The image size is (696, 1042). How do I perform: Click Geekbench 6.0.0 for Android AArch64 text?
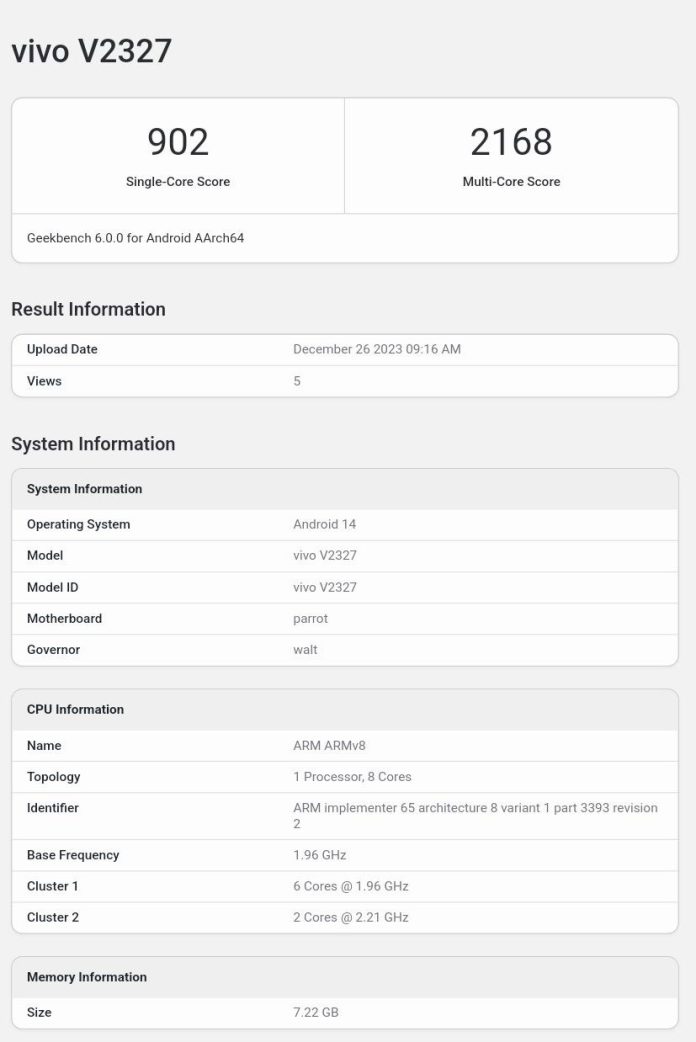(x=136, y=238)
